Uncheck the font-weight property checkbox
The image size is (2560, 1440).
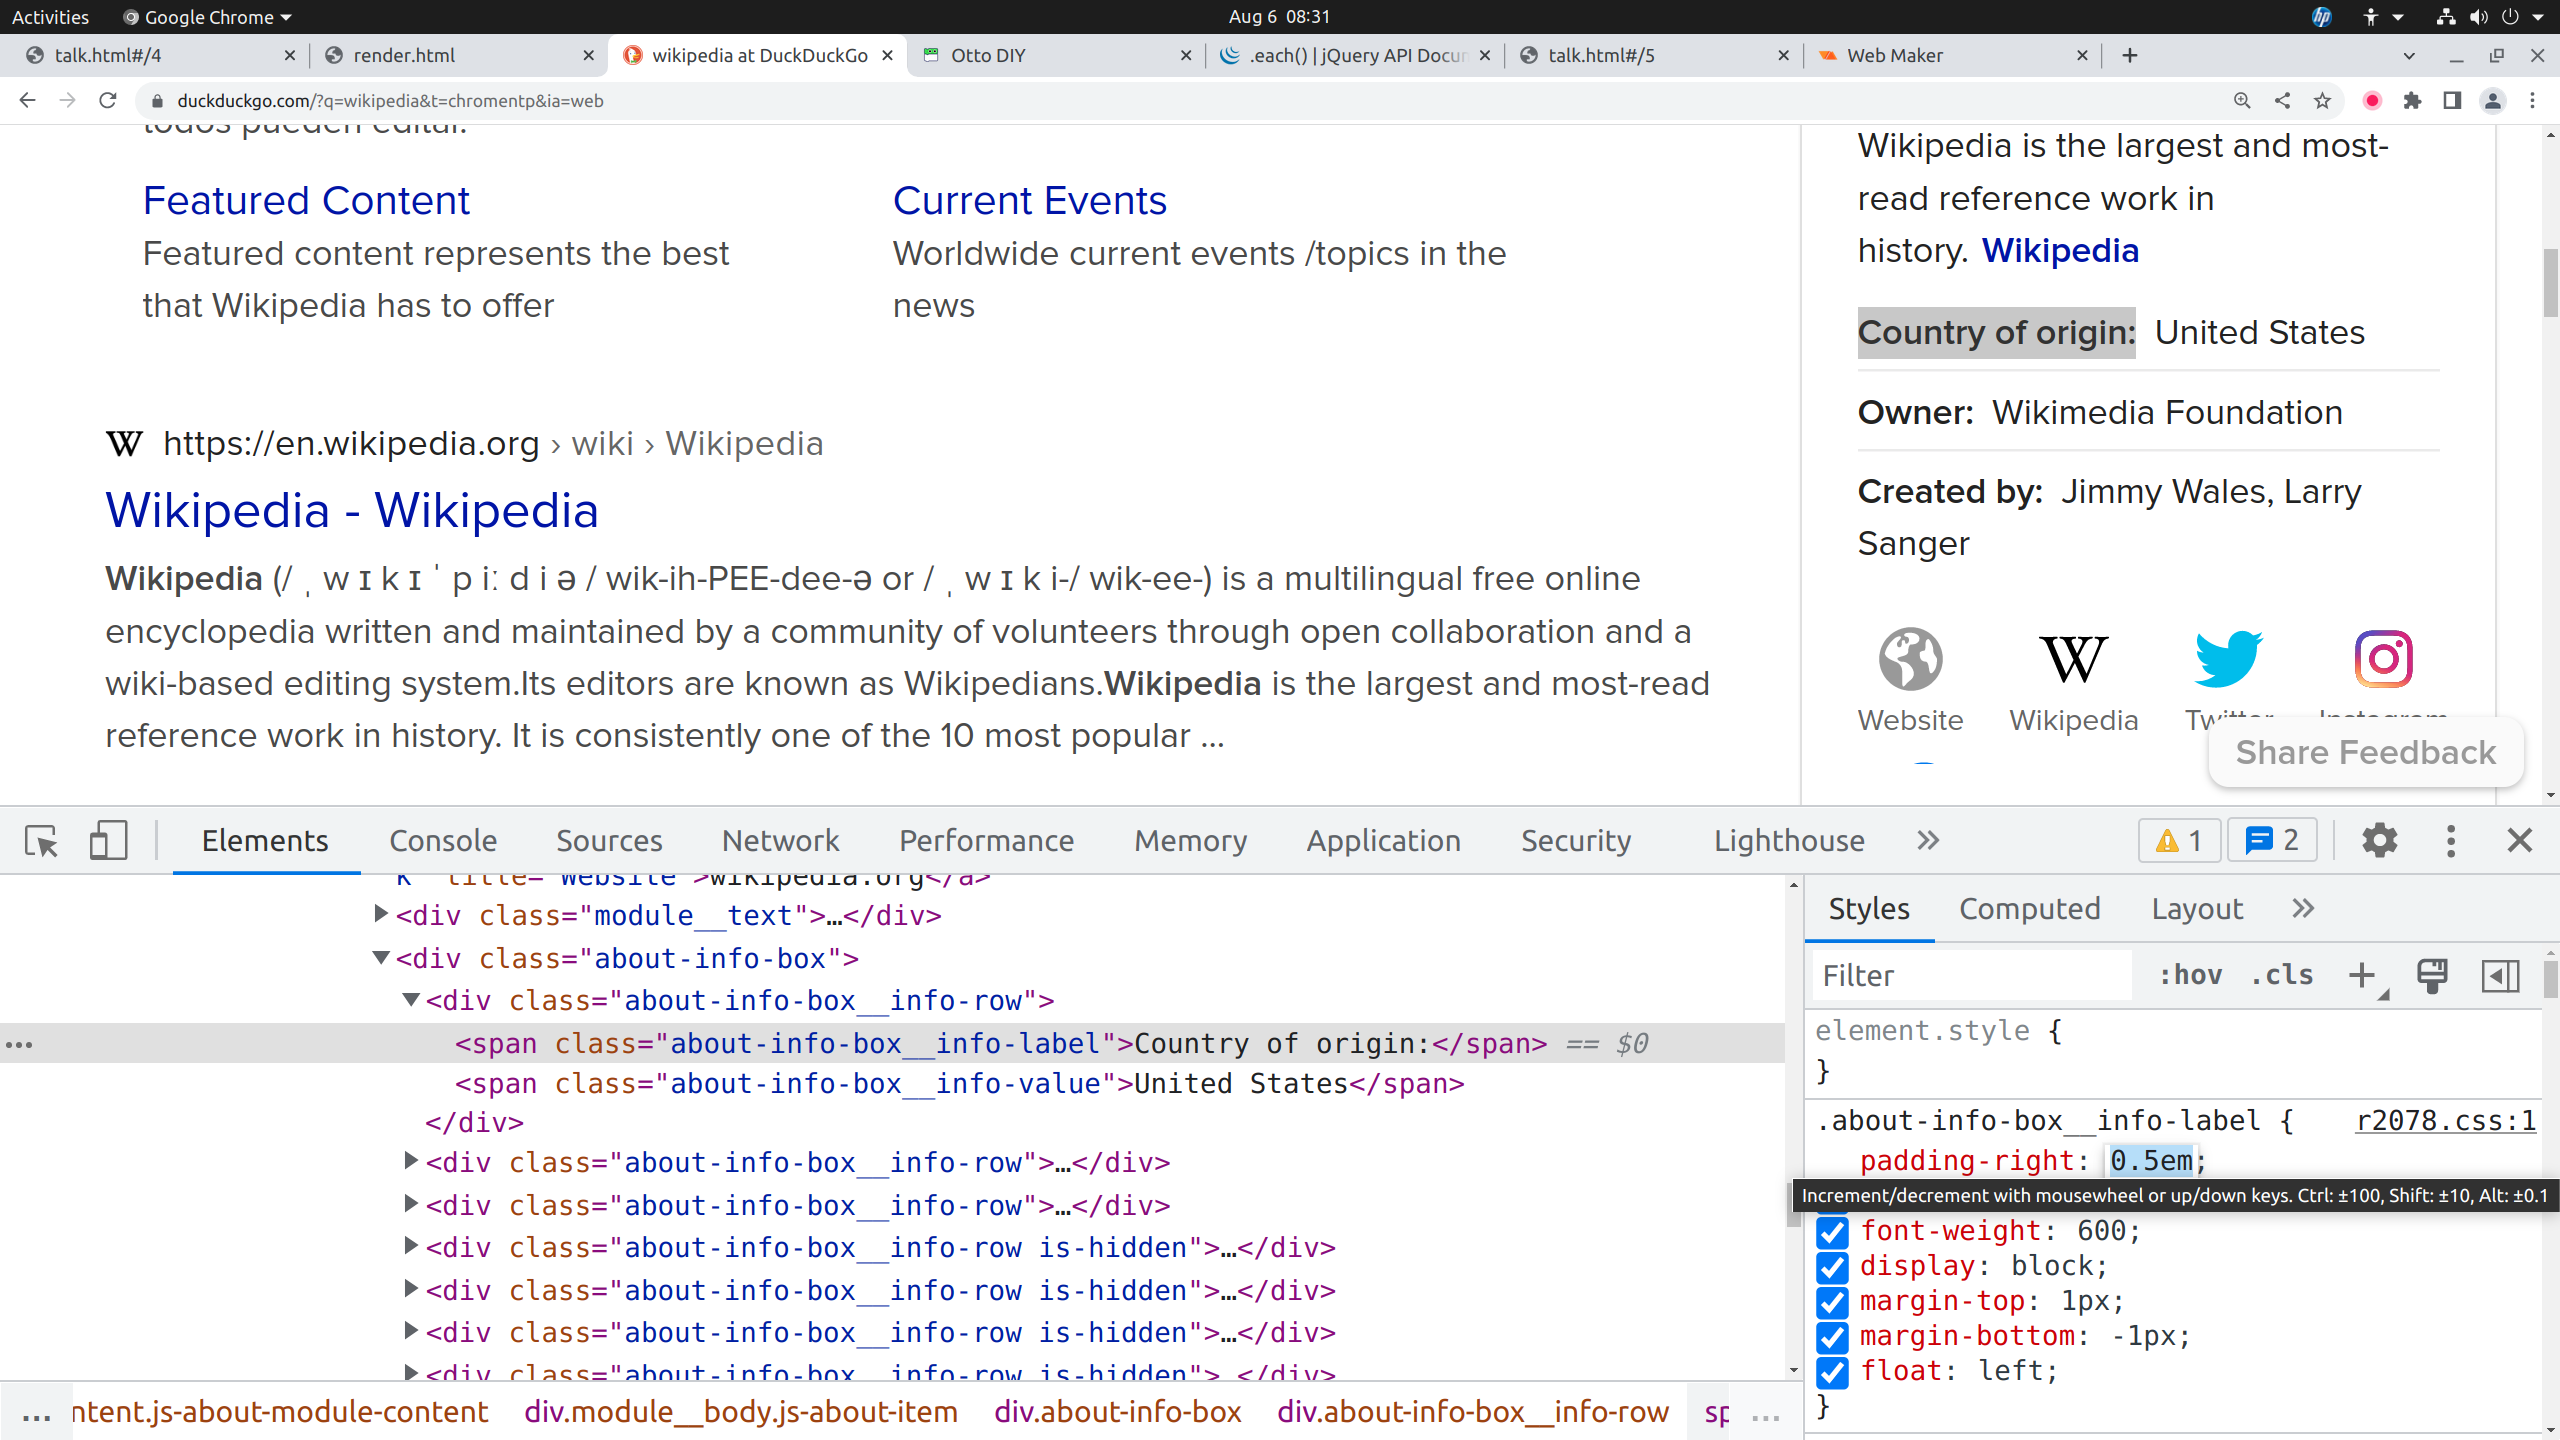pos(1832,1231)
